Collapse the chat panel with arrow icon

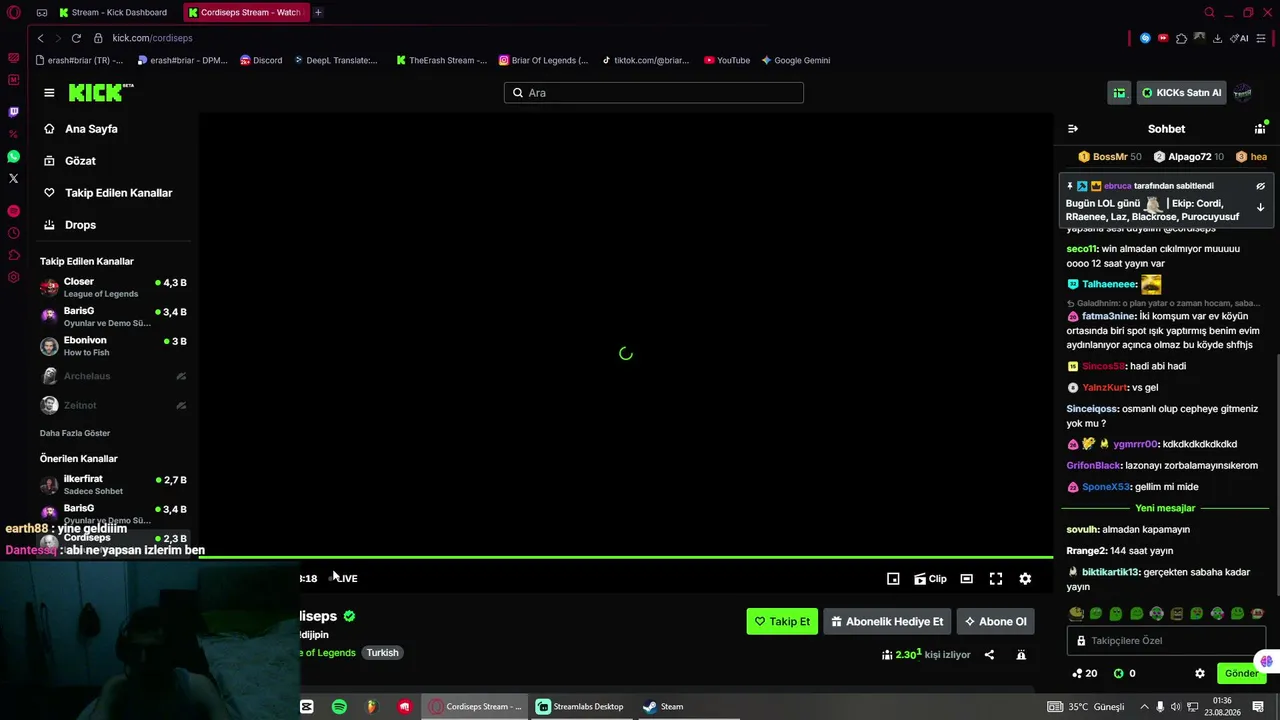click(x=1073, y=129)
